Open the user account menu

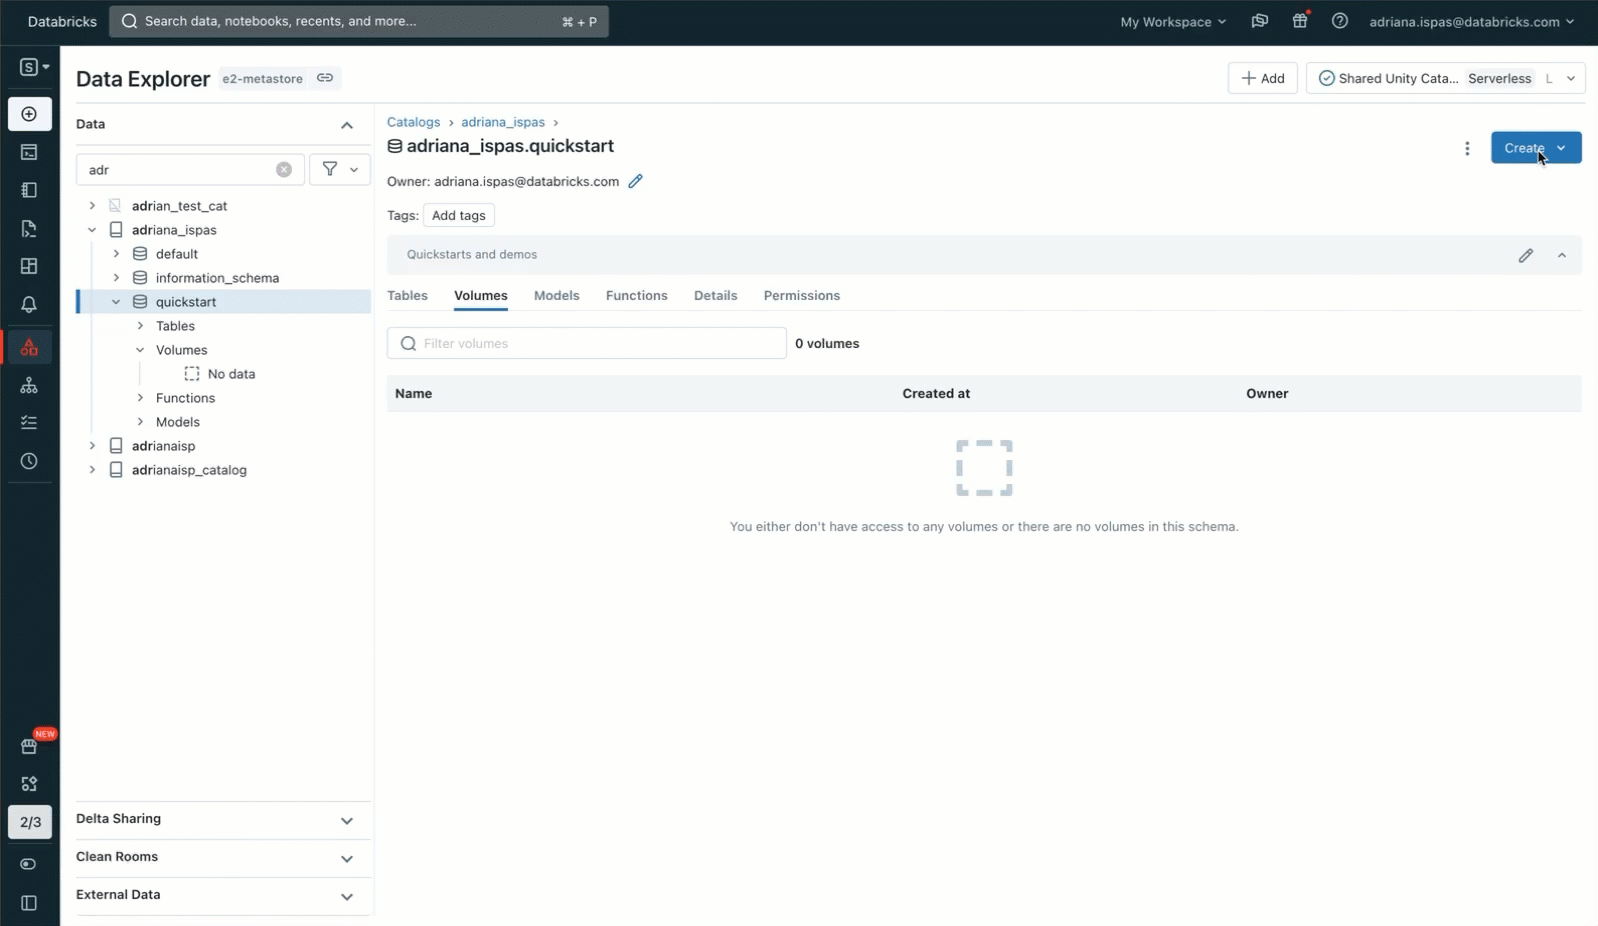click(1472, 22)
